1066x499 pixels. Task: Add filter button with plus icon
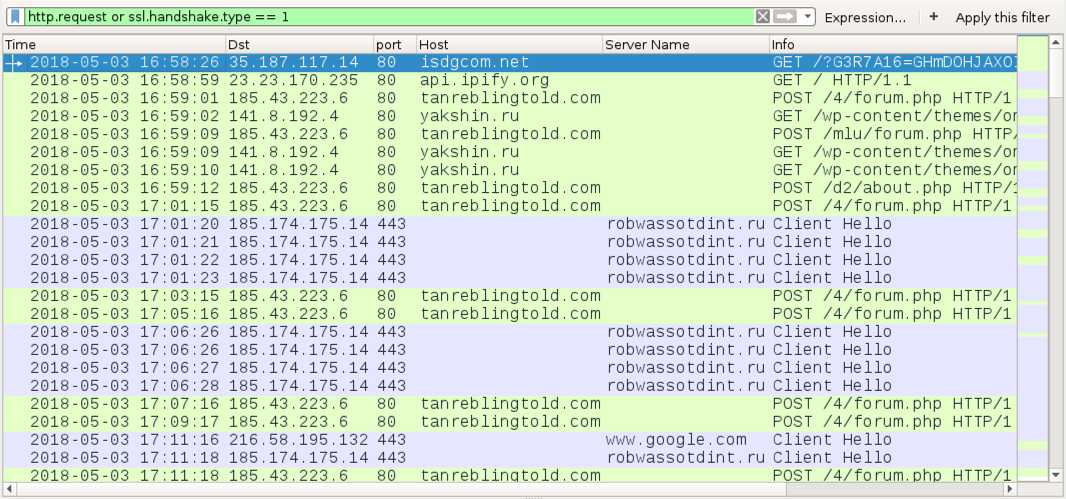pyautogui.click(x=933, y=17)
